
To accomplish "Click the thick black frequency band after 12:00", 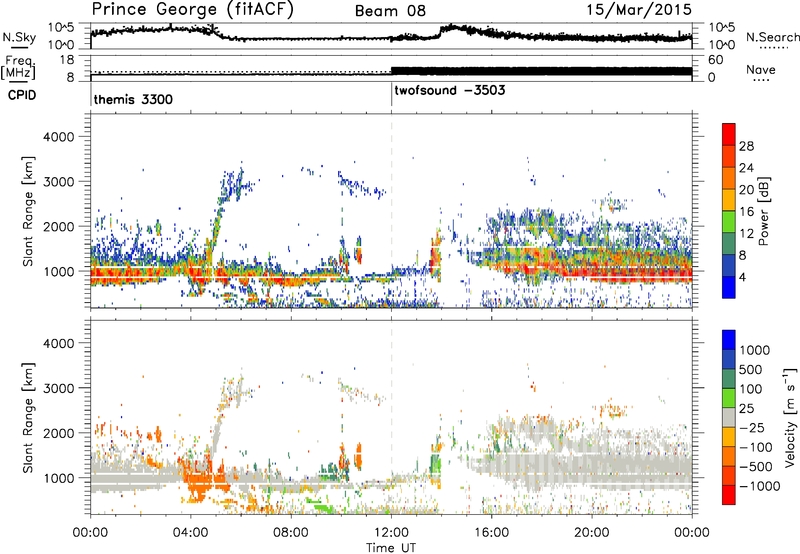I will (541, 71).
